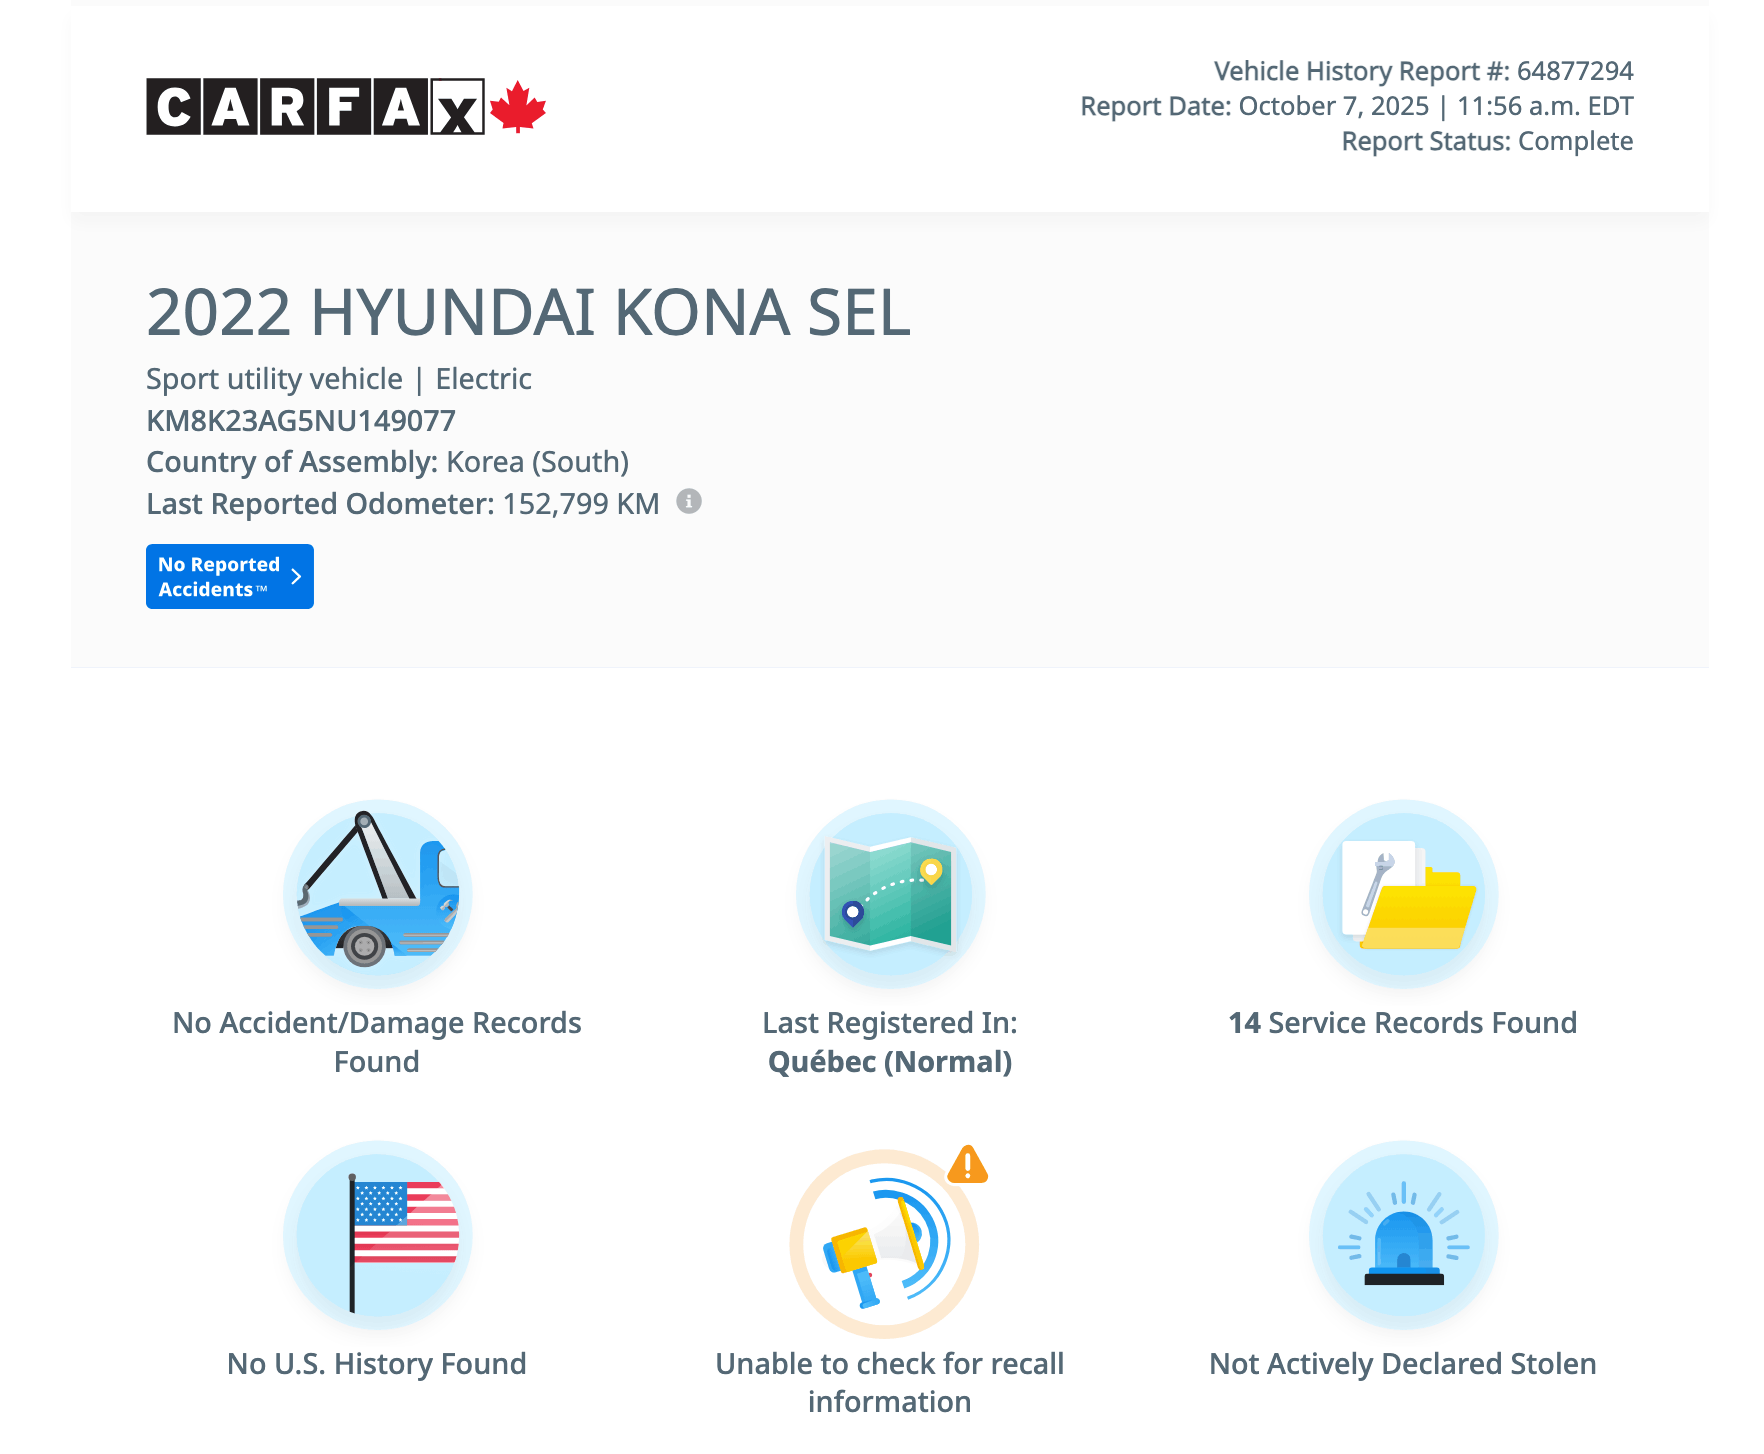Viewport: 1764px width, 1454px height.
Task: Click the CARFAX logo
Action: 315,106
